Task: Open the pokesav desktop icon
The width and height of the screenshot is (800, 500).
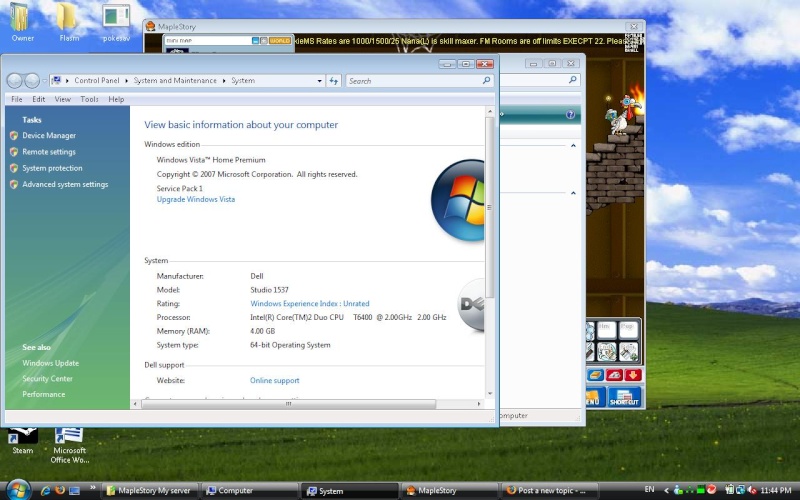Action: (116, 21)
